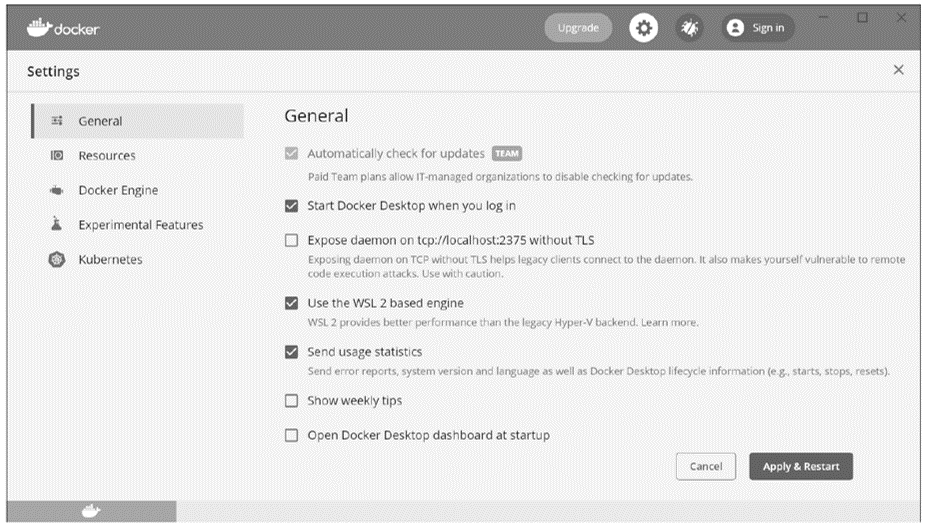Click the Exposing daemon on TCP warning text

(606, 267)
